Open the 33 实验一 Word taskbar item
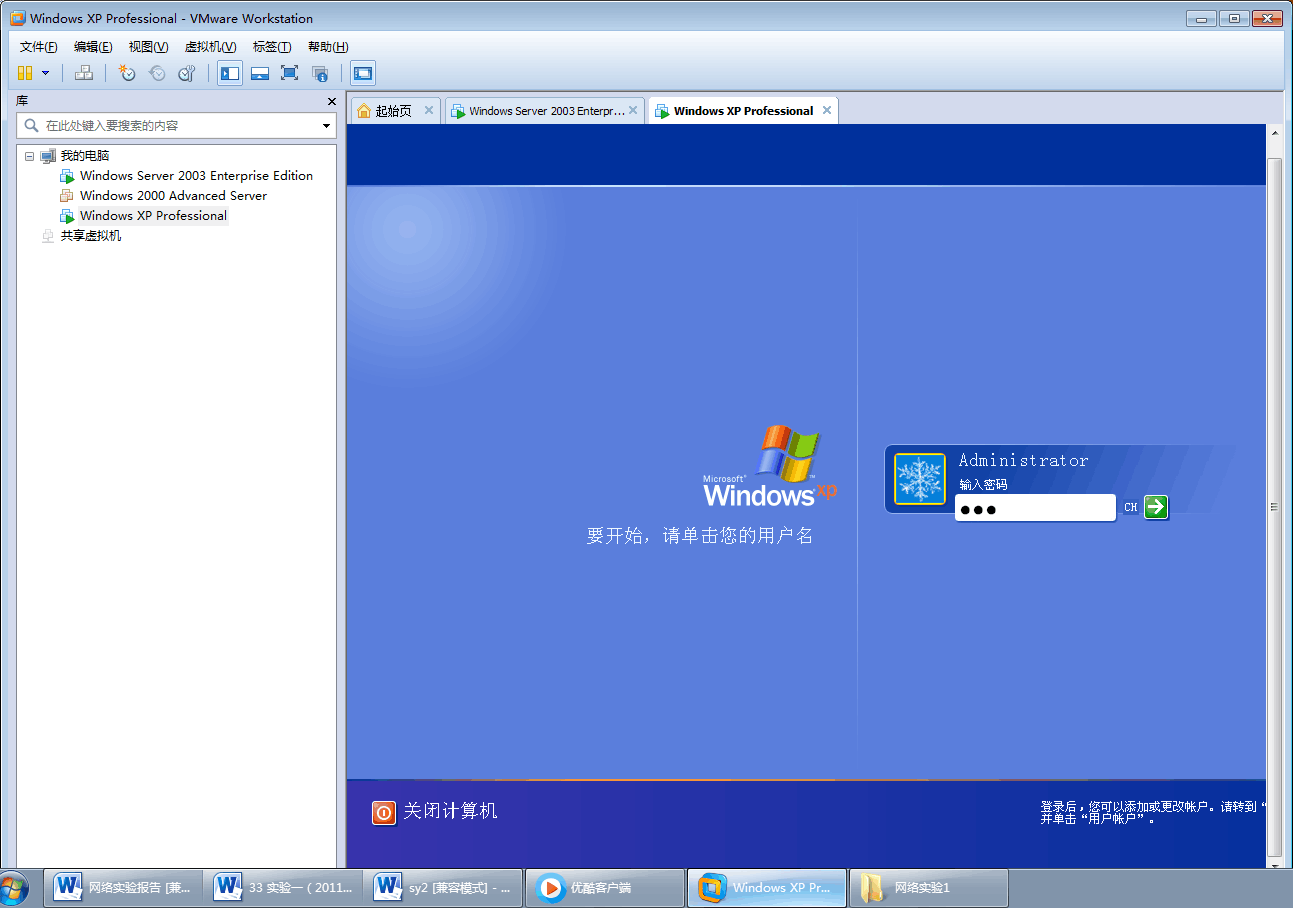This screenshot has height=908, width=1293. pyautogui.click(x=284, y=887)
